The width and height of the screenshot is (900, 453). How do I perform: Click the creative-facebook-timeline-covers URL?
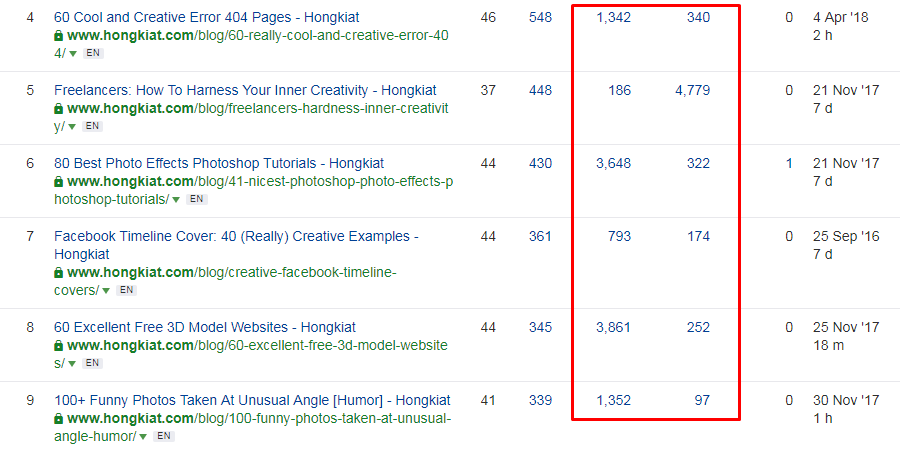point(226,281)
